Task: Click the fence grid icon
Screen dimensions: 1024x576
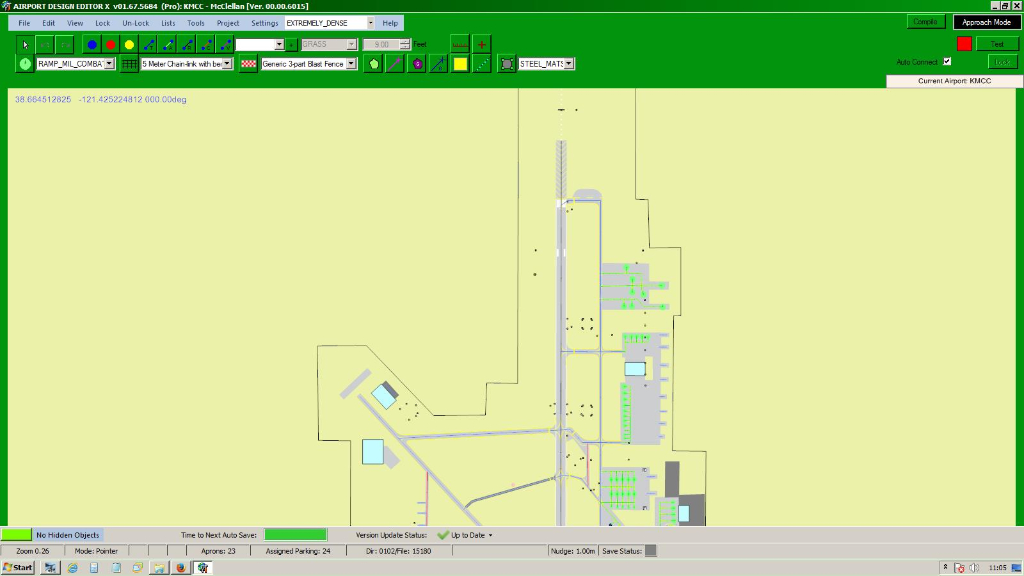Action: click(x=130, y=63)
